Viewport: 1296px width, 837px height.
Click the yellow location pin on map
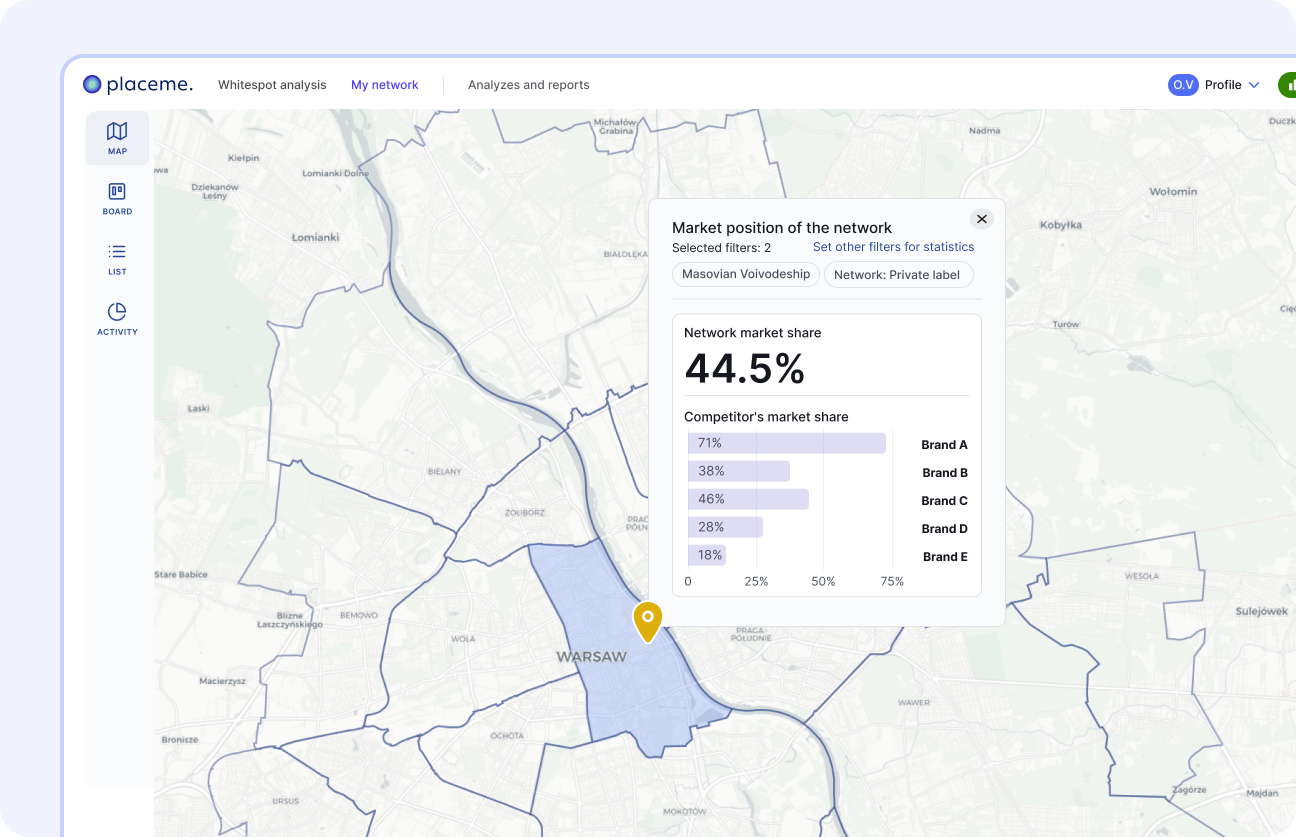648,621
